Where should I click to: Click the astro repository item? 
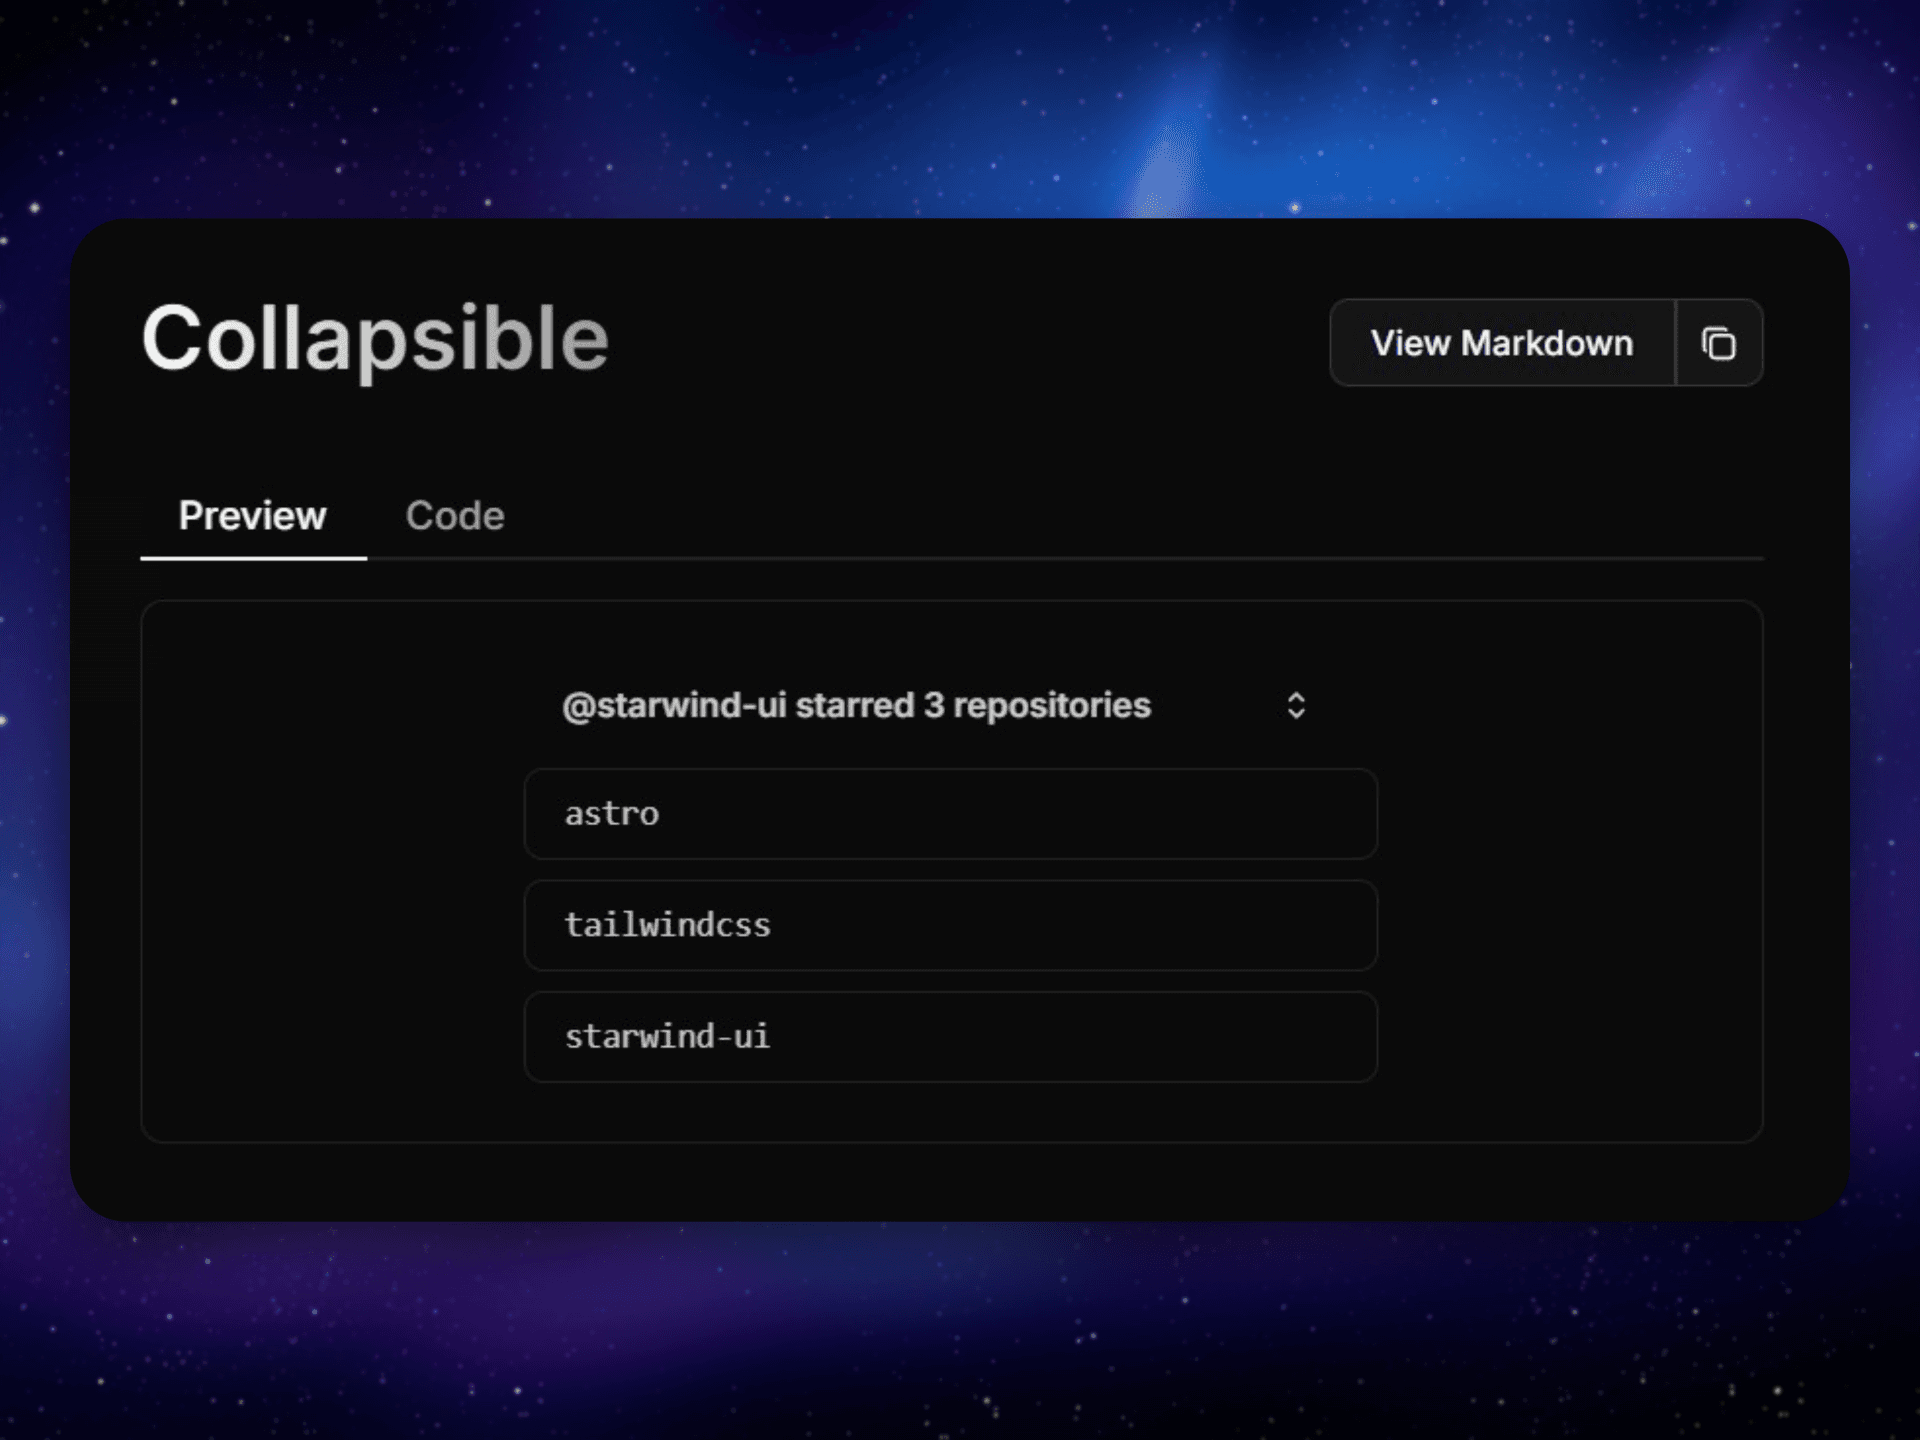click(x=949, y=813)
